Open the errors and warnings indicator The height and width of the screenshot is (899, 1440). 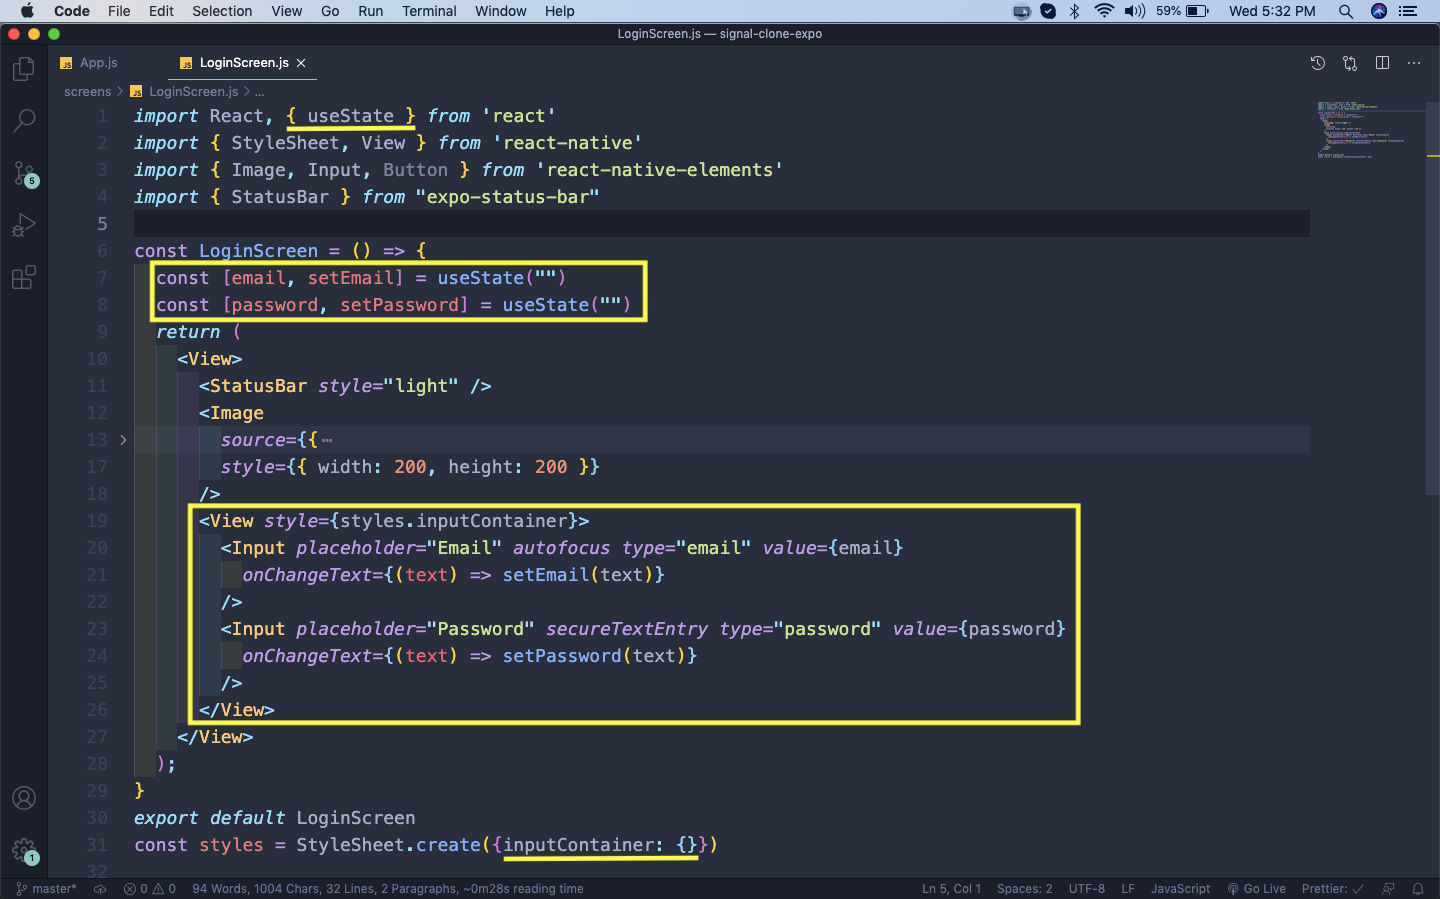coord(150,889)
